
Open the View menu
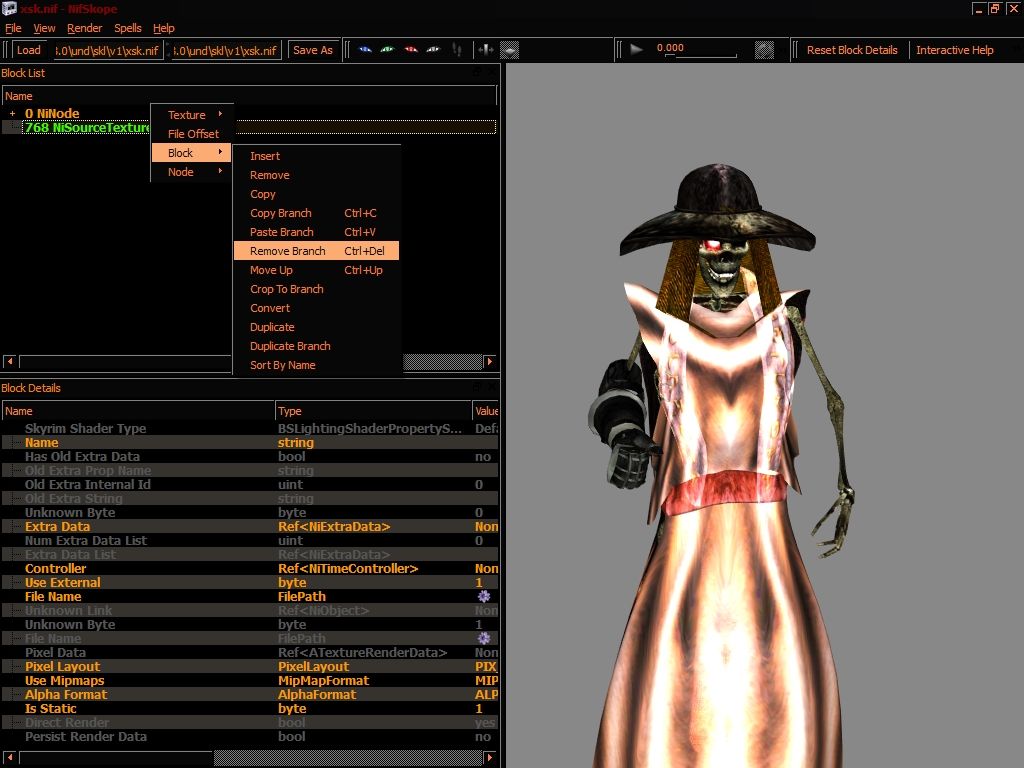point(44,28)
